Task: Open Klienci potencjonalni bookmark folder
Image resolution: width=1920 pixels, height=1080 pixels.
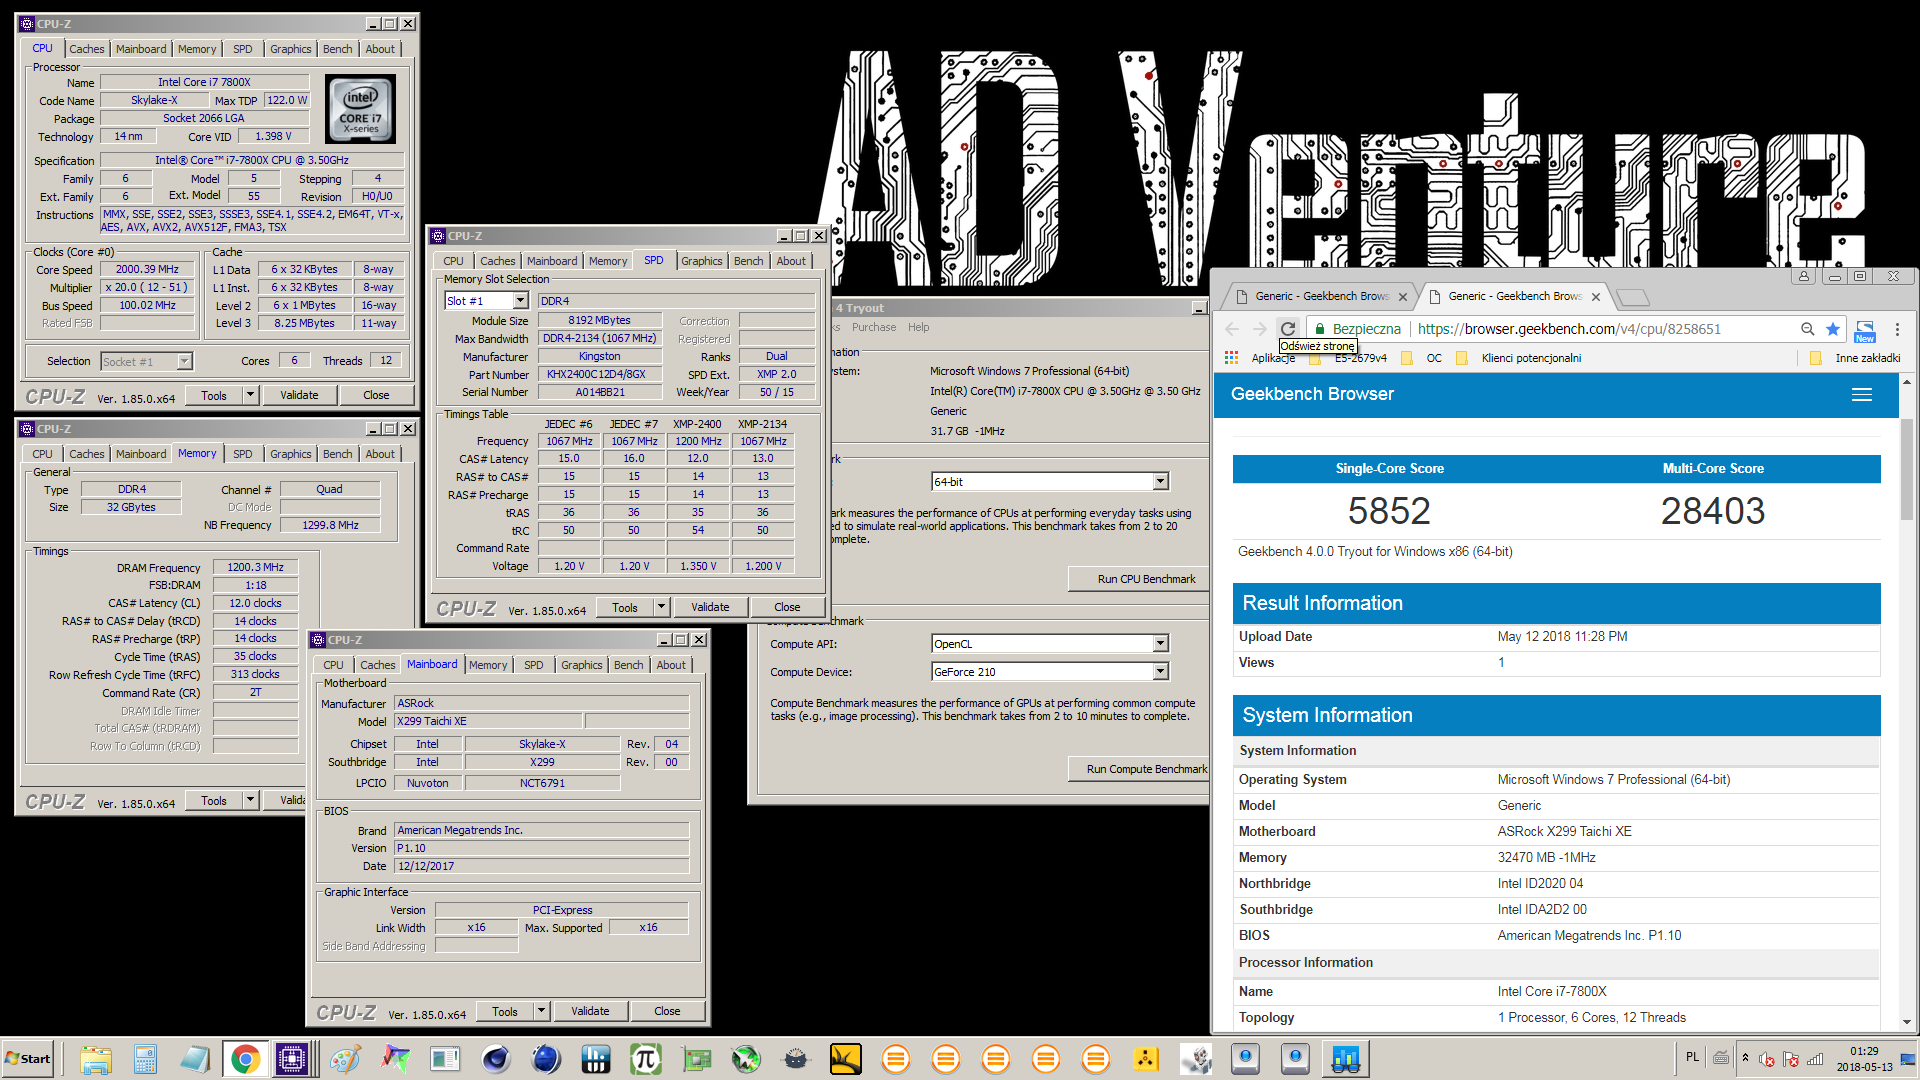Action: pos(1520,358)
